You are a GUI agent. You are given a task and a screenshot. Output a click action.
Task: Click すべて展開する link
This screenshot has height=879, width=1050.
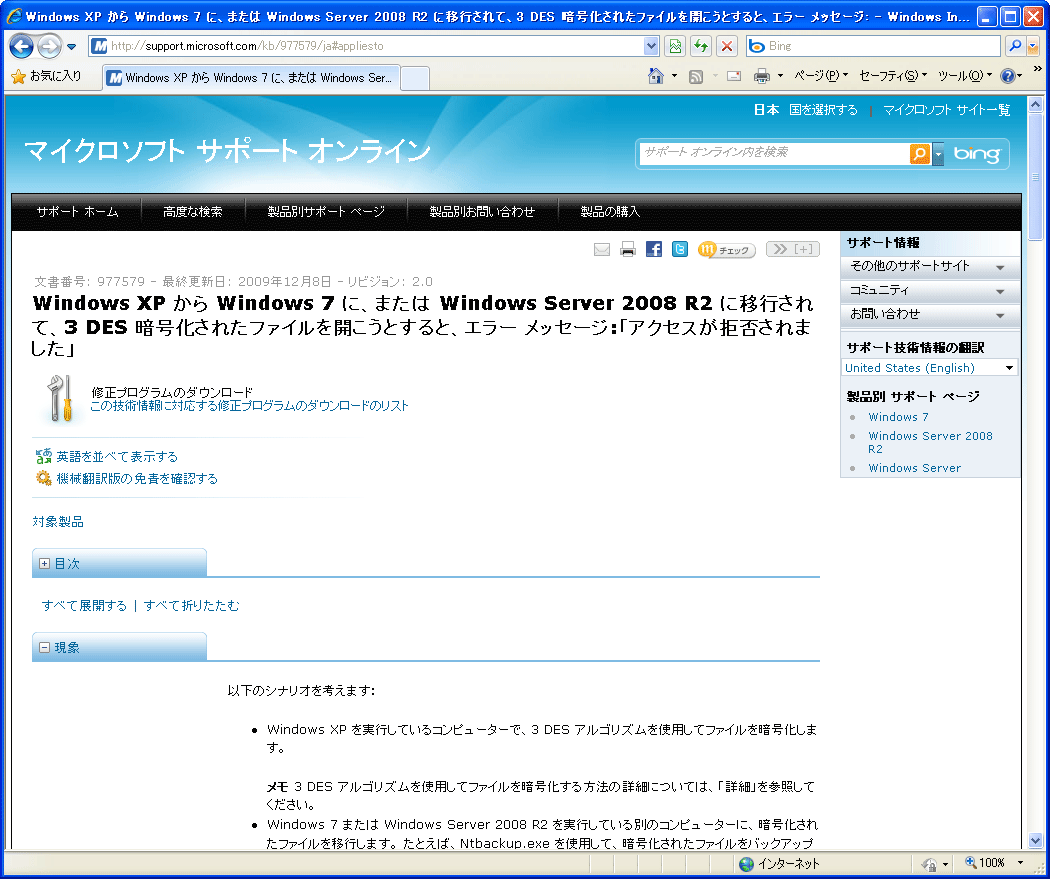point(84,606)
